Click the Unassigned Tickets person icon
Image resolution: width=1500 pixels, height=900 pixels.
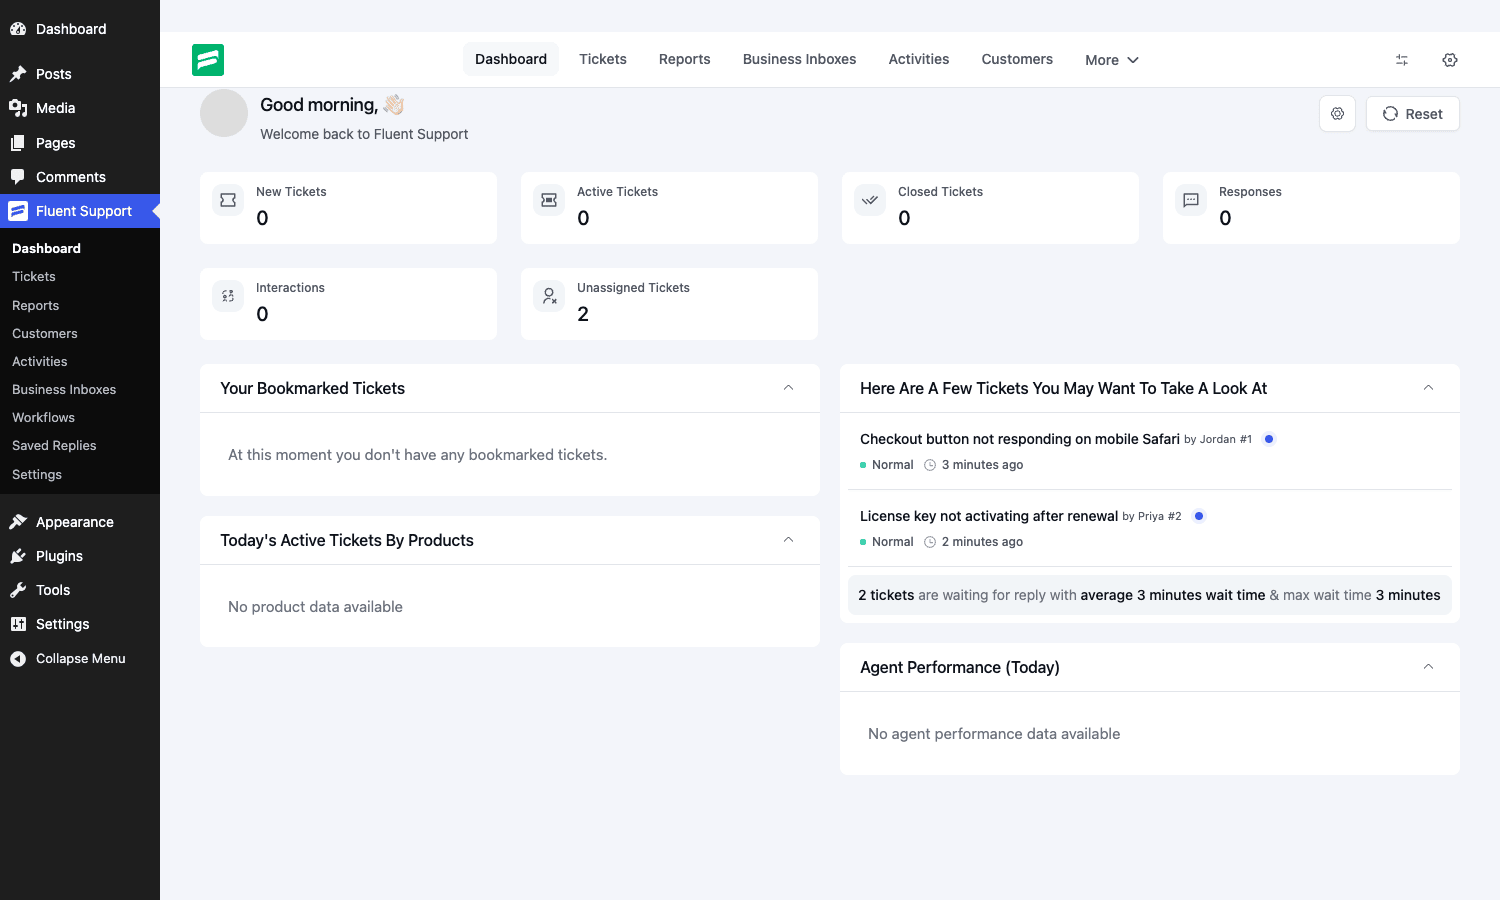click(x=549, y=296)
